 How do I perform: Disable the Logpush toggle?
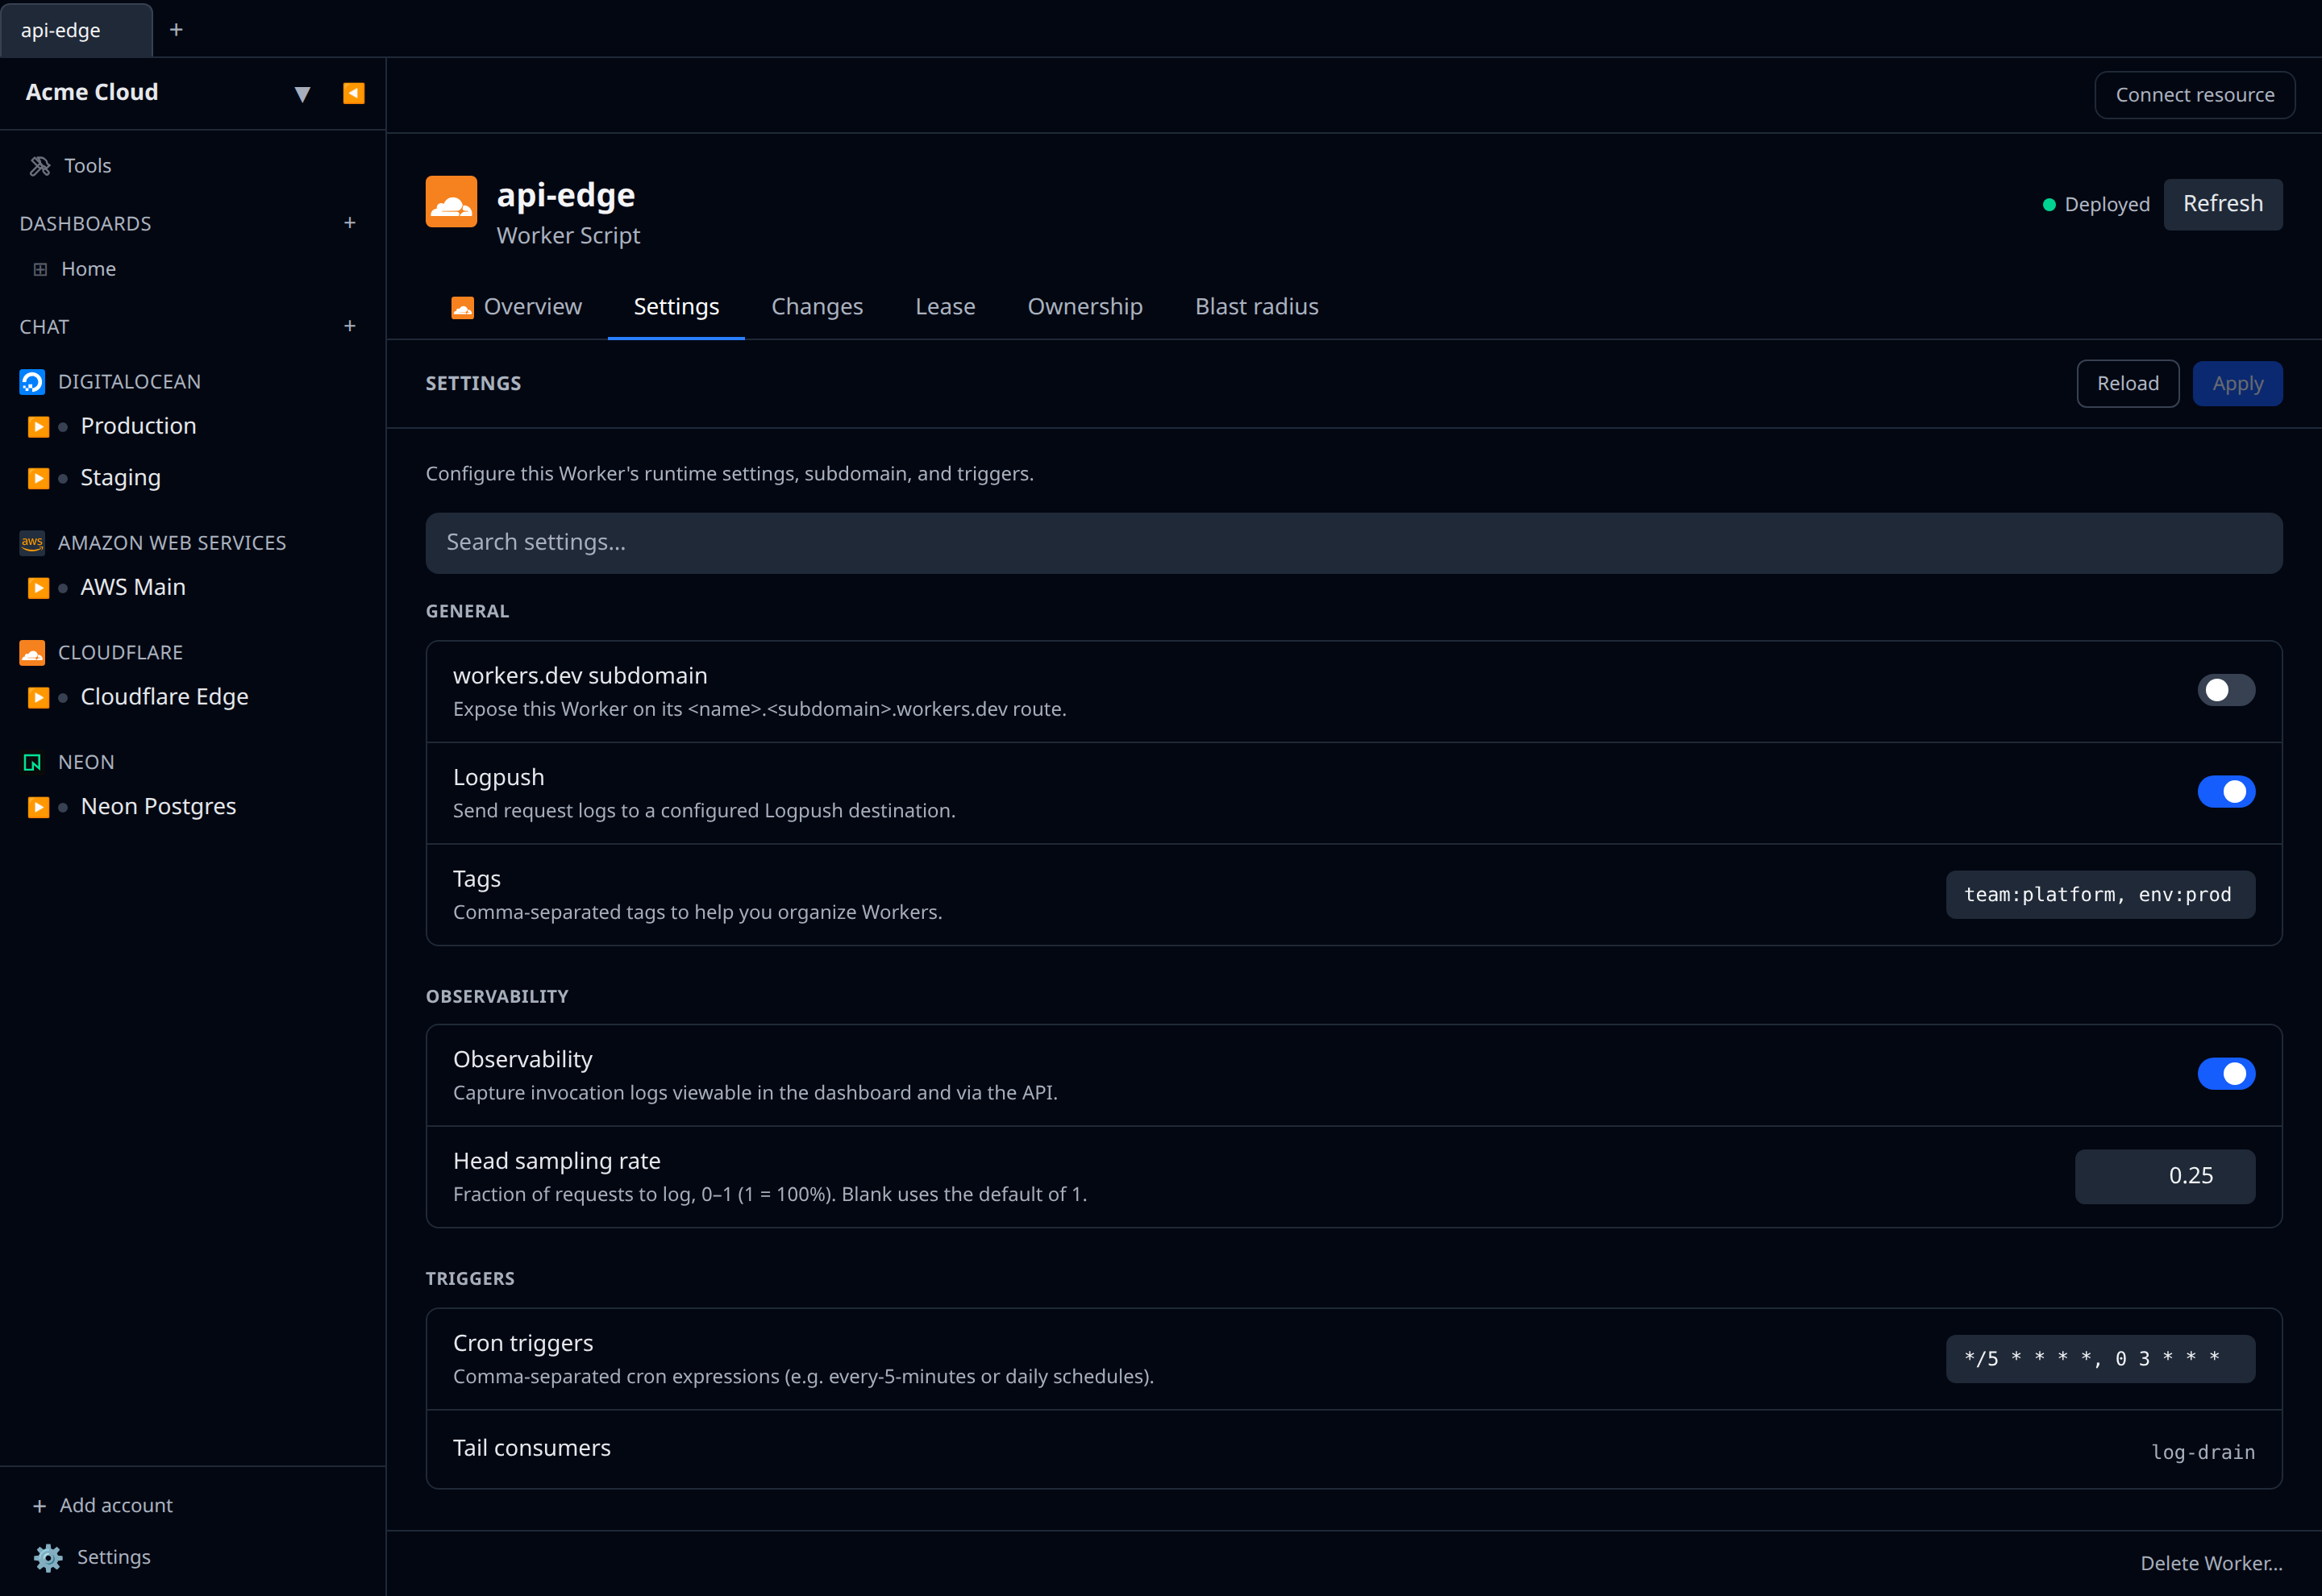2225,792
